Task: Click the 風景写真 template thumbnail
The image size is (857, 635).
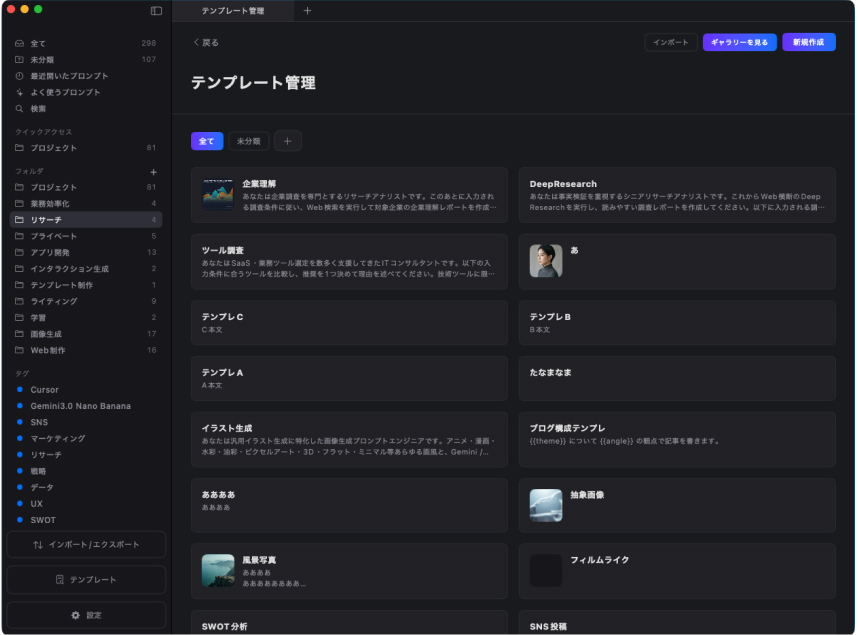Action: [218, 571]
